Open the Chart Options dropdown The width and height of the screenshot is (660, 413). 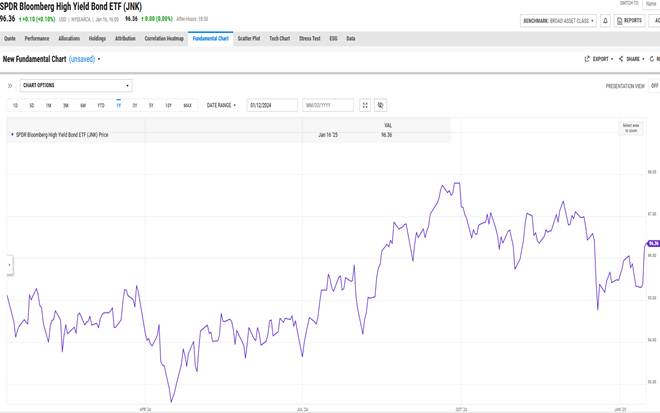76,85
